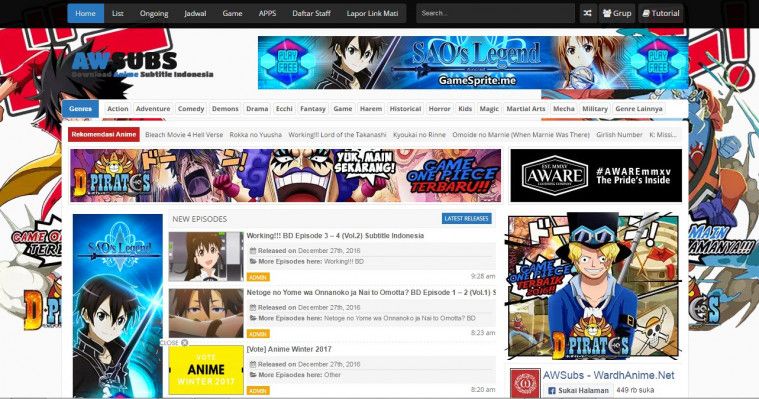Choose the Historical genre
Screen dimensions: 759x399
pos(405,109)
